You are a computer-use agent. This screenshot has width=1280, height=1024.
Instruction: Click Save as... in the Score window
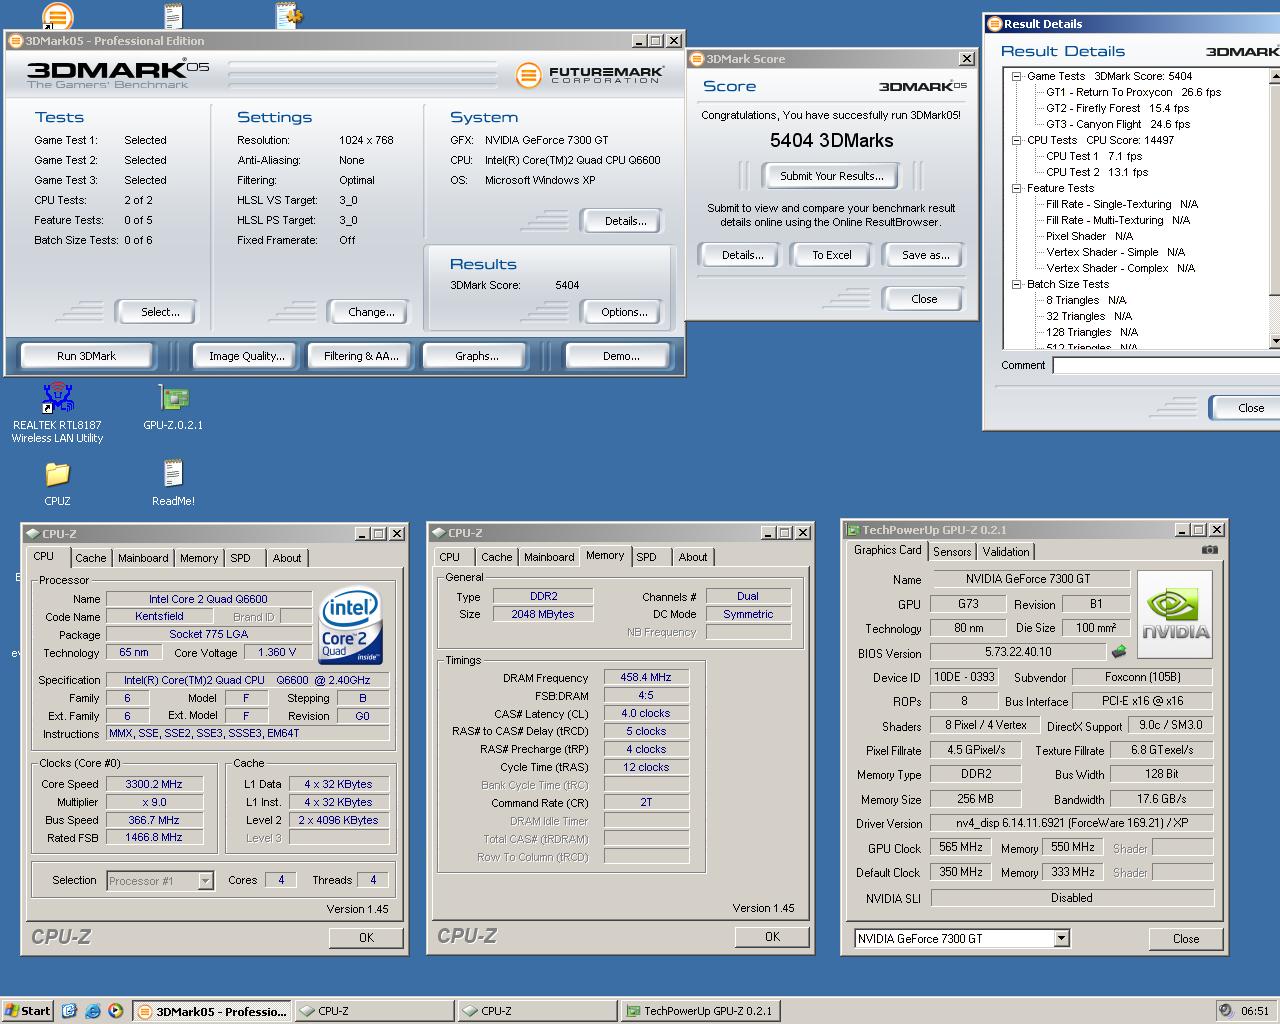pos(925,255)
